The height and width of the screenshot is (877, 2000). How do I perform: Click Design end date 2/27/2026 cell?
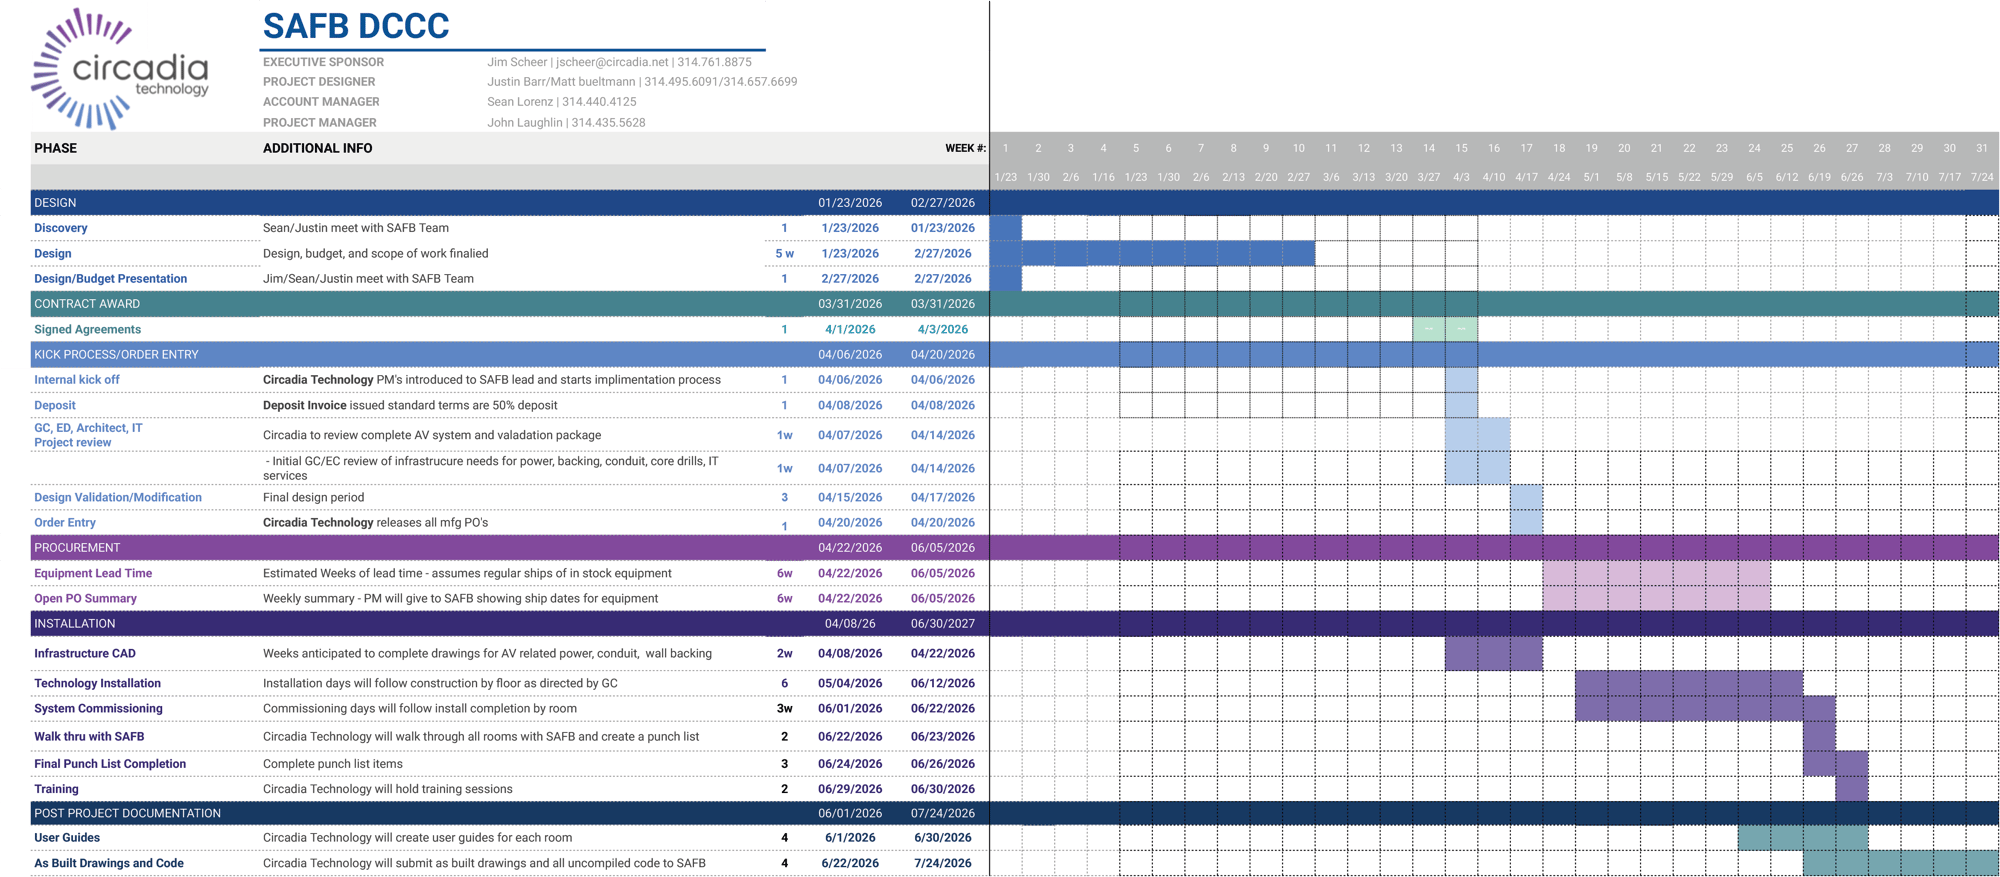(943, 254)
